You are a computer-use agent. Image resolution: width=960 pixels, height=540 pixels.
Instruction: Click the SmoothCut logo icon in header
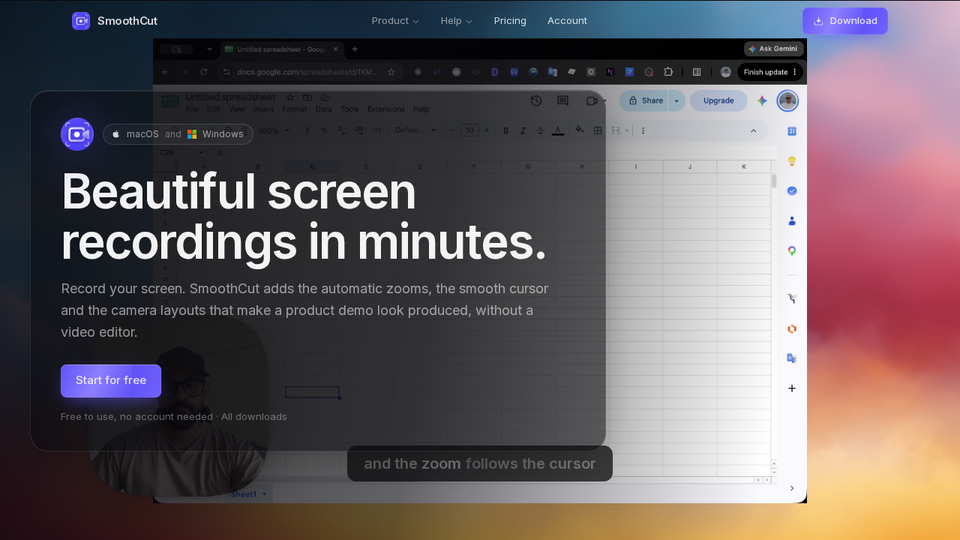(x=81, y=21)
